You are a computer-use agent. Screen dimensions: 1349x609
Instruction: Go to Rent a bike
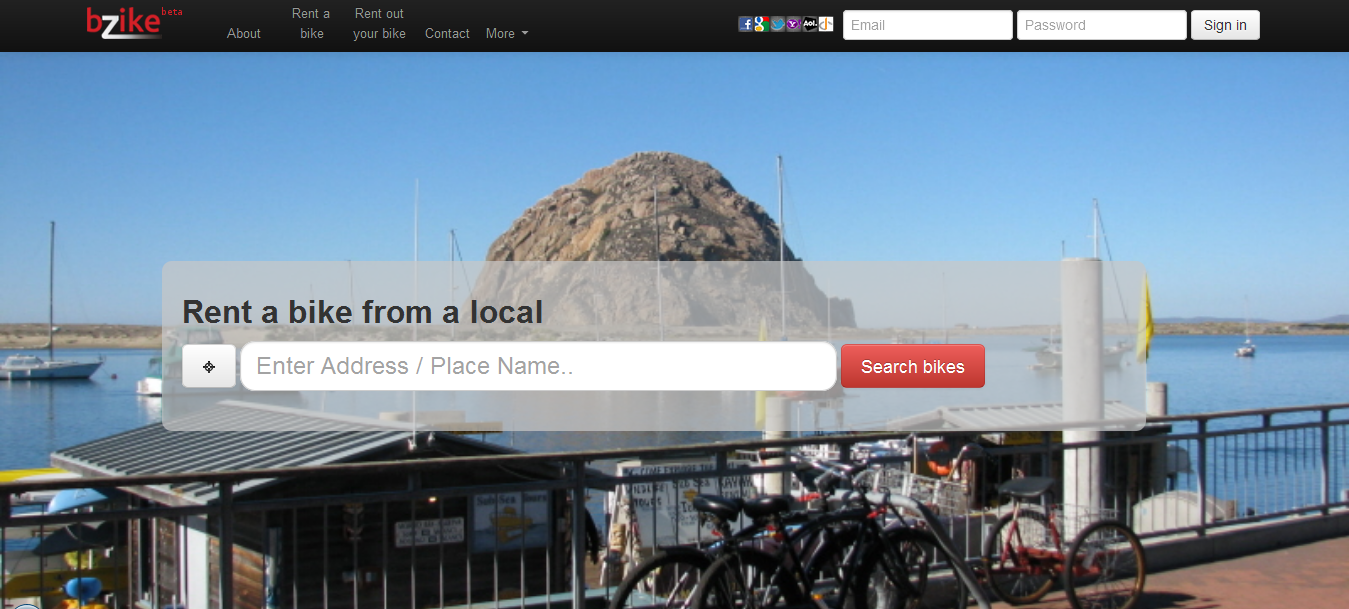click(x=311, y=23)
